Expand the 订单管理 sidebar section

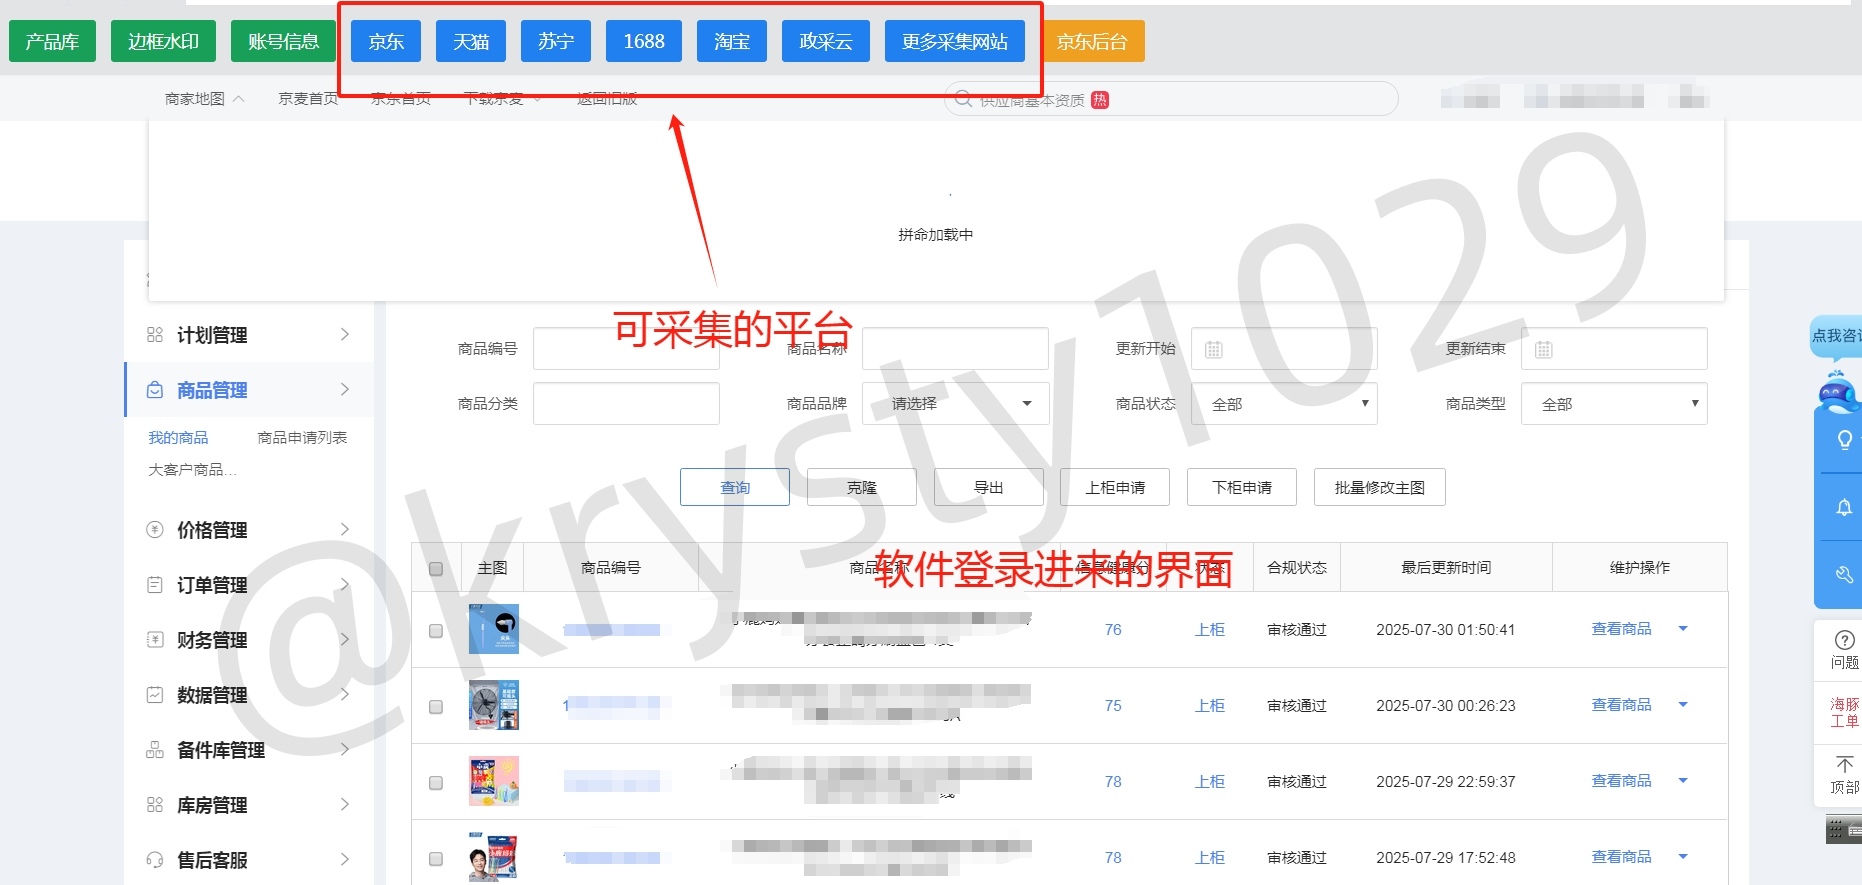tap(248, 585)
